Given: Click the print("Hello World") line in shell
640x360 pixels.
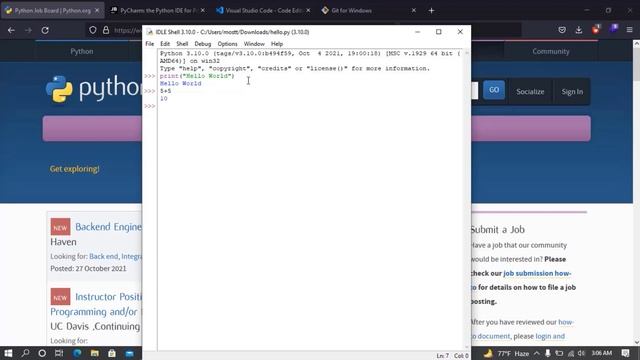Looking at the screenshot, I should pyautogui.click(x=197, y=76).
